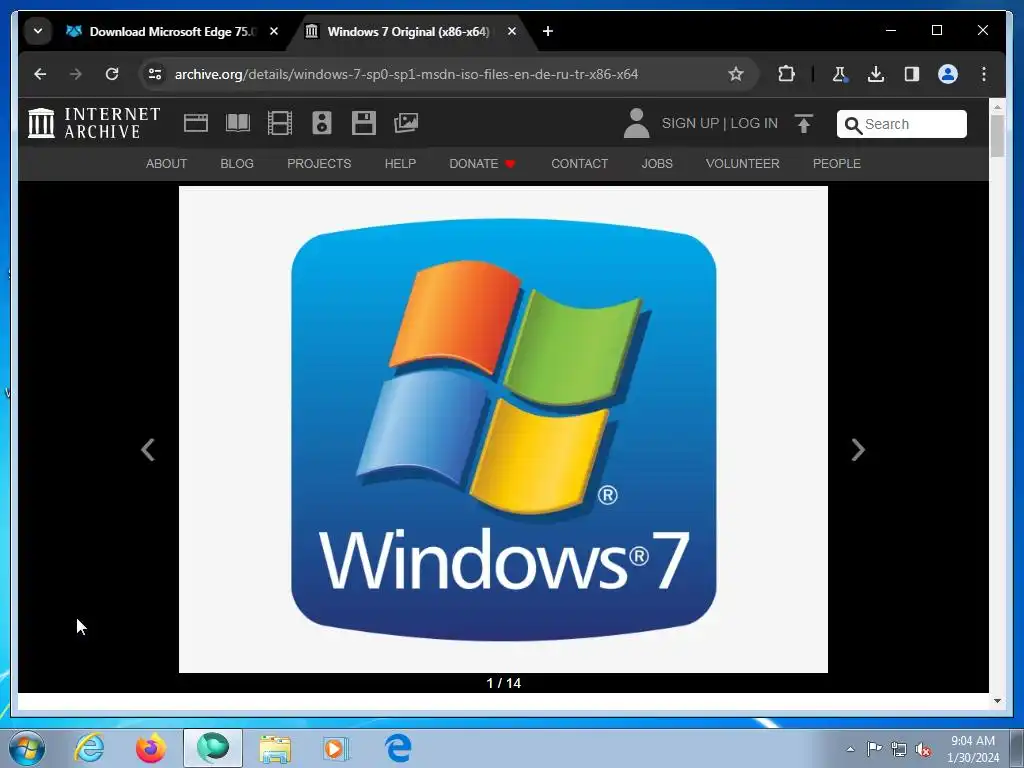Open the Audio speaker icon
Viewport: 1024px width, 768px height.
coord(322,123)
